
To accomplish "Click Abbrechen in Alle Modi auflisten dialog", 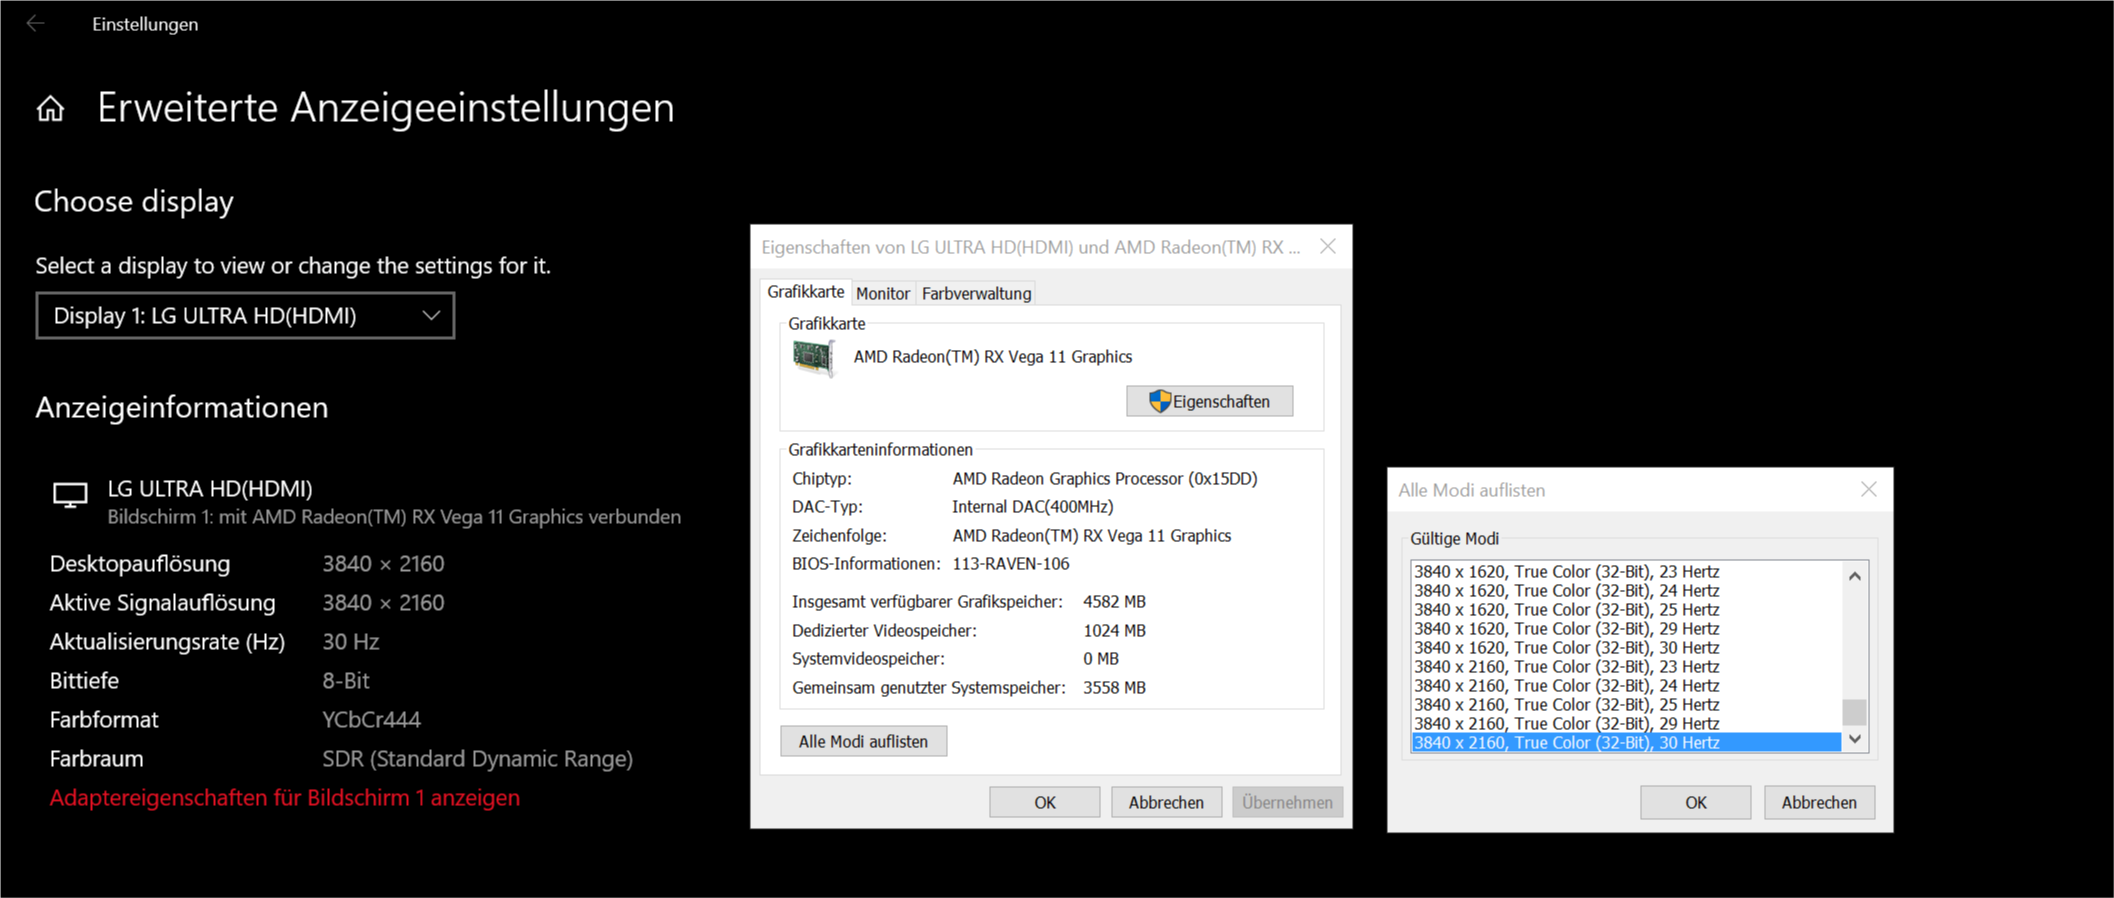I will pos(1818,802).
